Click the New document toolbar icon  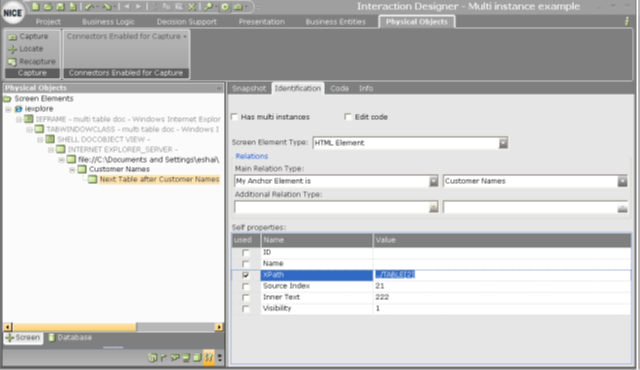(36, 6)
